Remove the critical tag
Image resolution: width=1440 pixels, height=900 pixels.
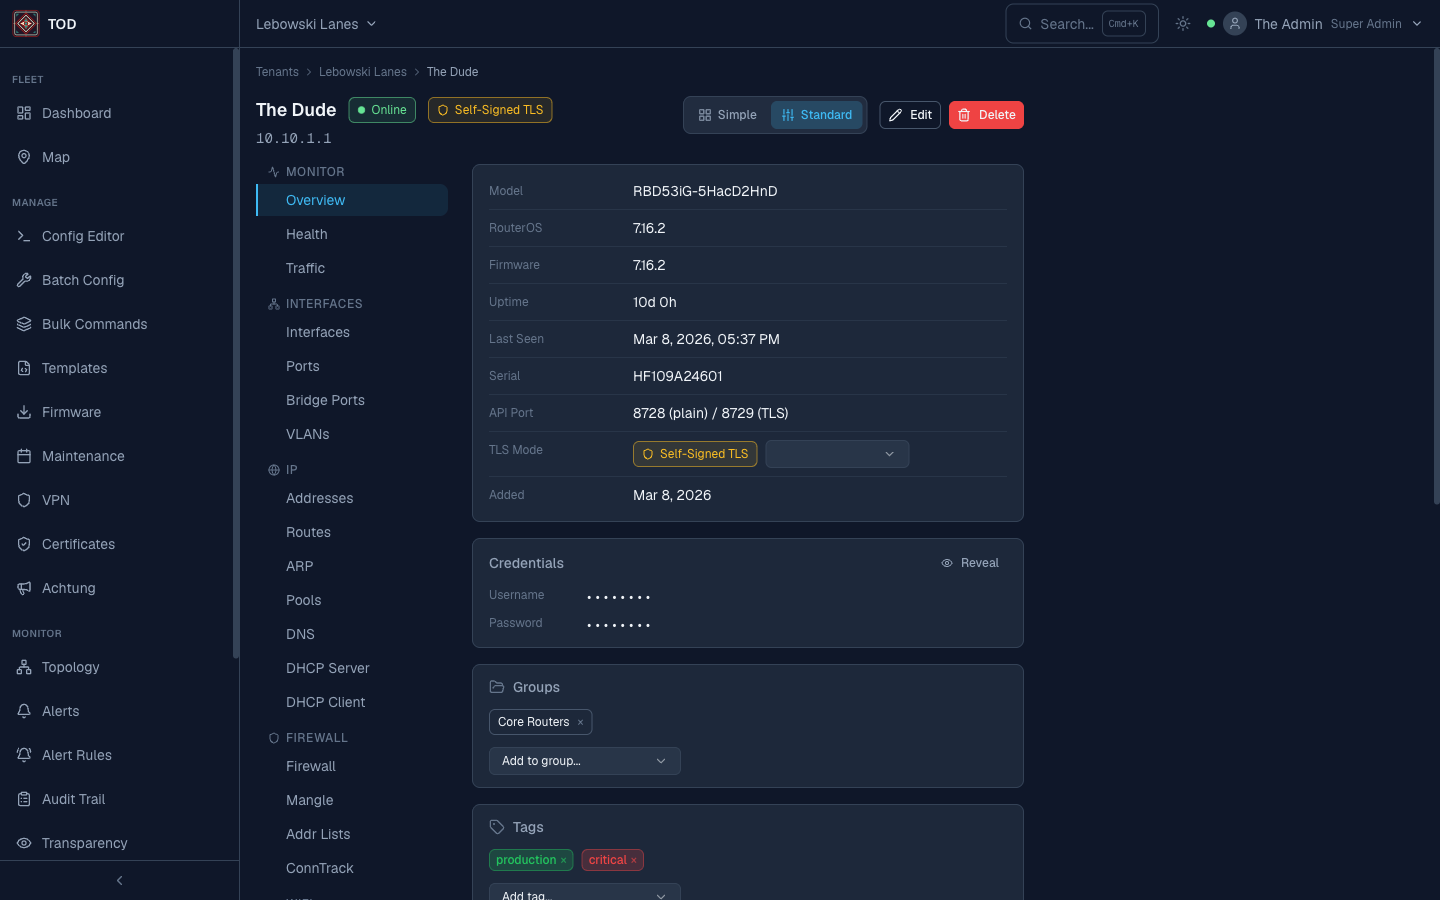coord(634,860)
